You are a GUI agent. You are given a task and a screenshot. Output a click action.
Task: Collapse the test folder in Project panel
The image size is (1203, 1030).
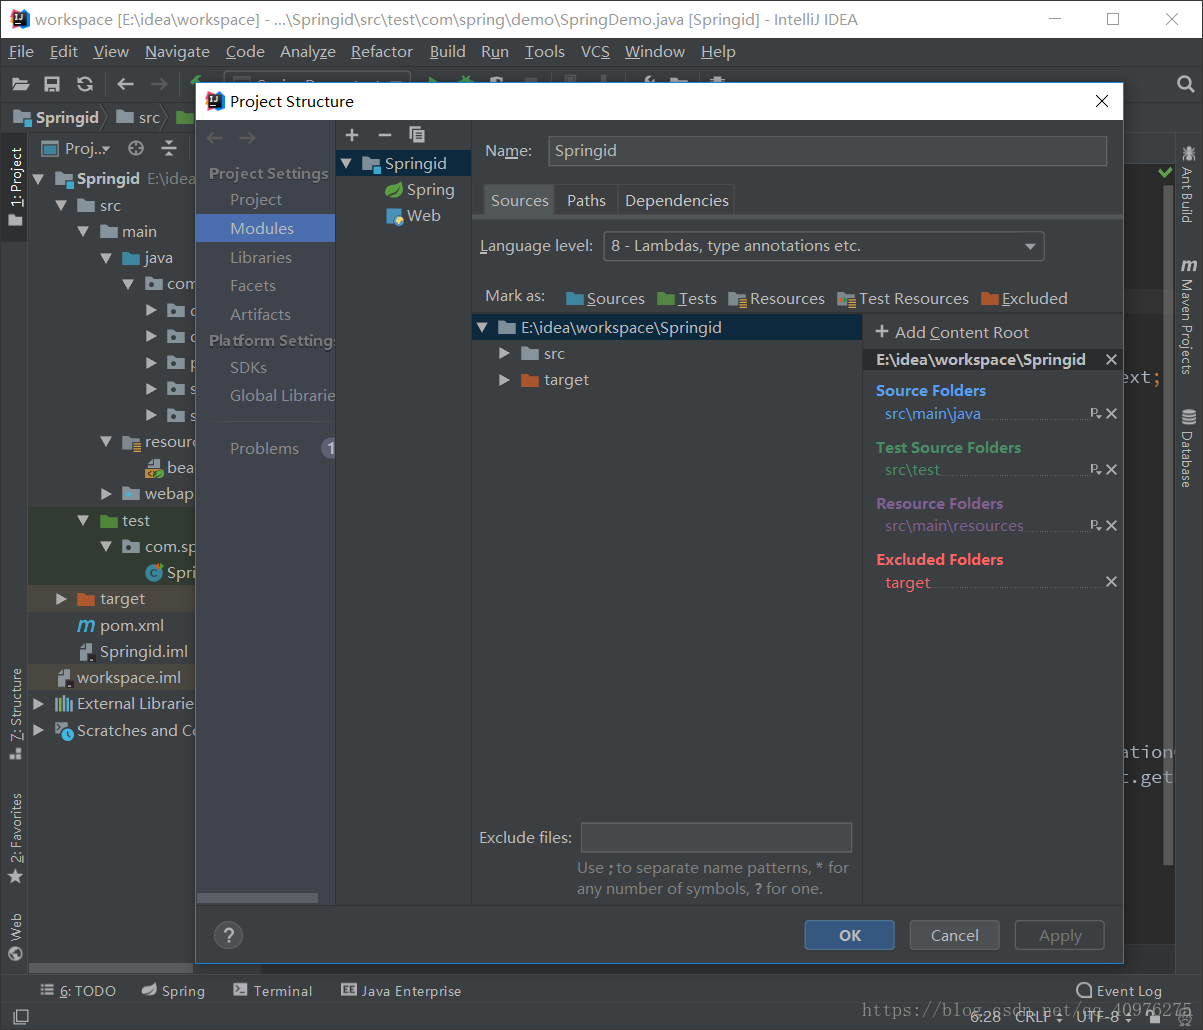tap(84, 520)
